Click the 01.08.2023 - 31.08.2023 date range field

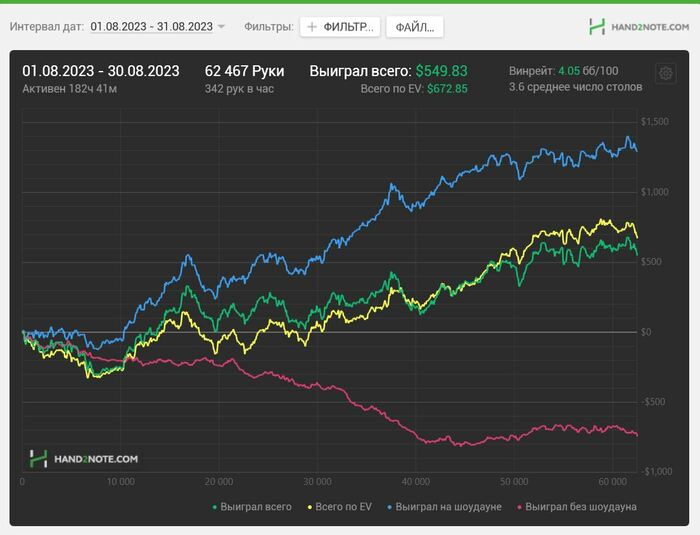151,27
